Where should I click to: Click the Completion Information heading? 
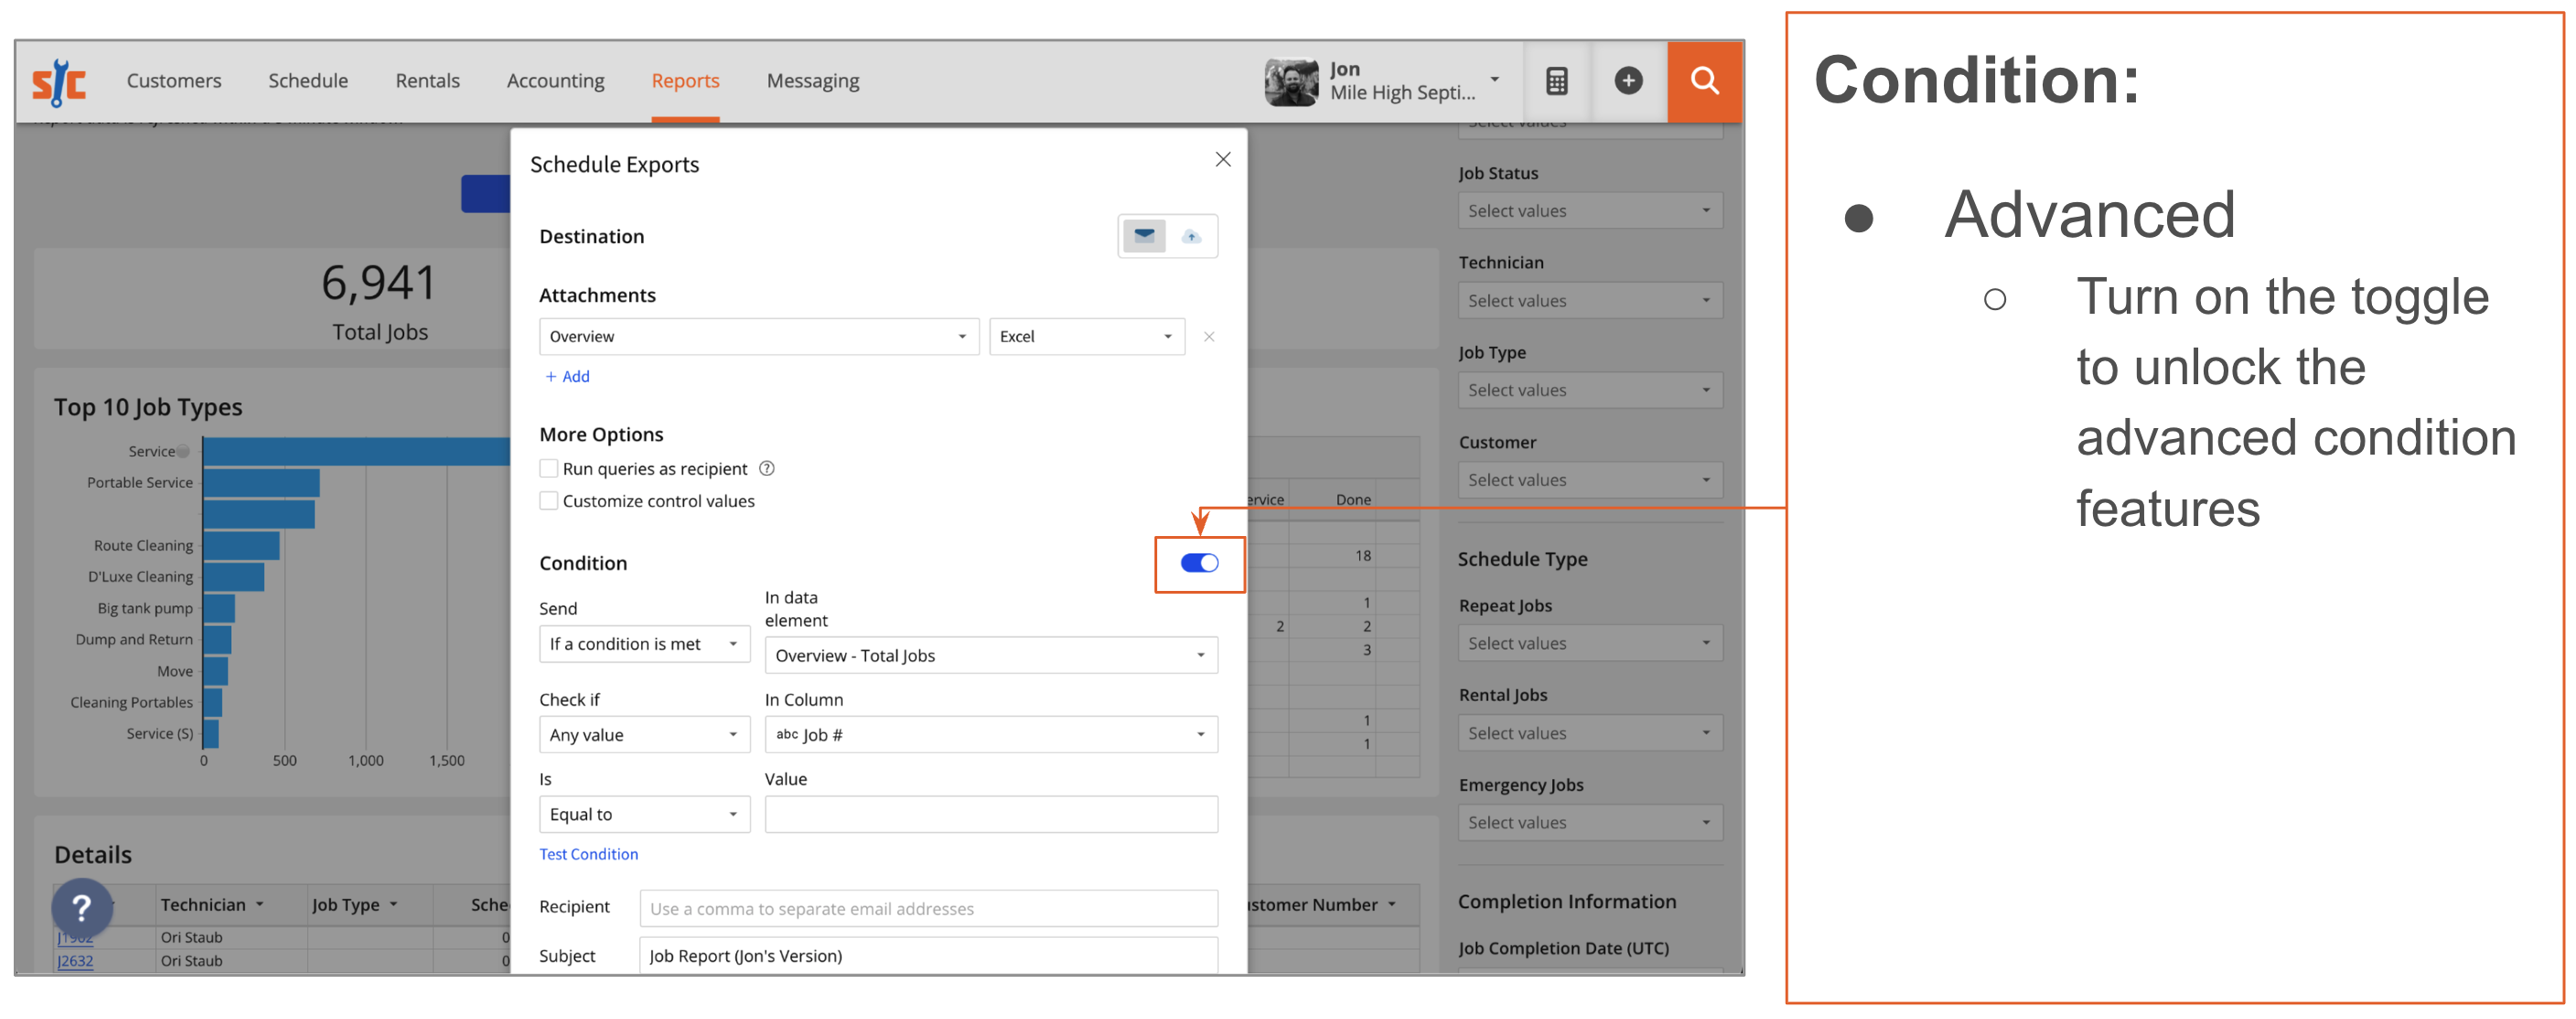(1566, 901)
